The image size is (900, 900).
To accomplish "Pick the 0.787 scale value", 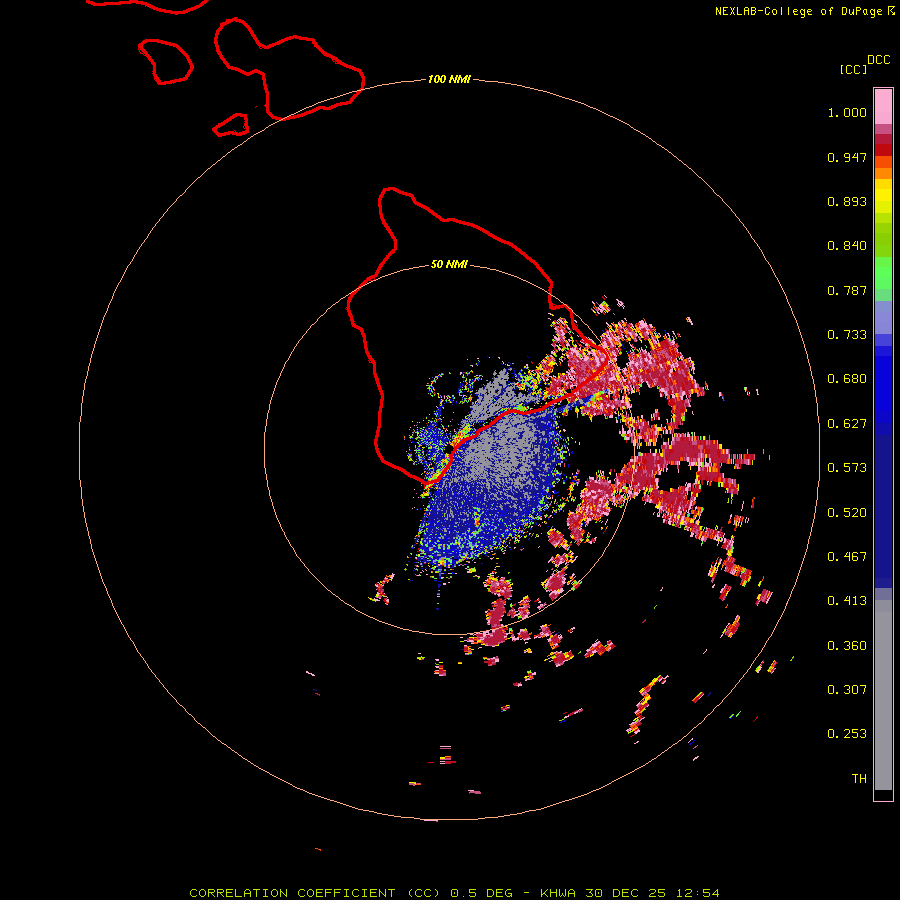I will [847, 290].
